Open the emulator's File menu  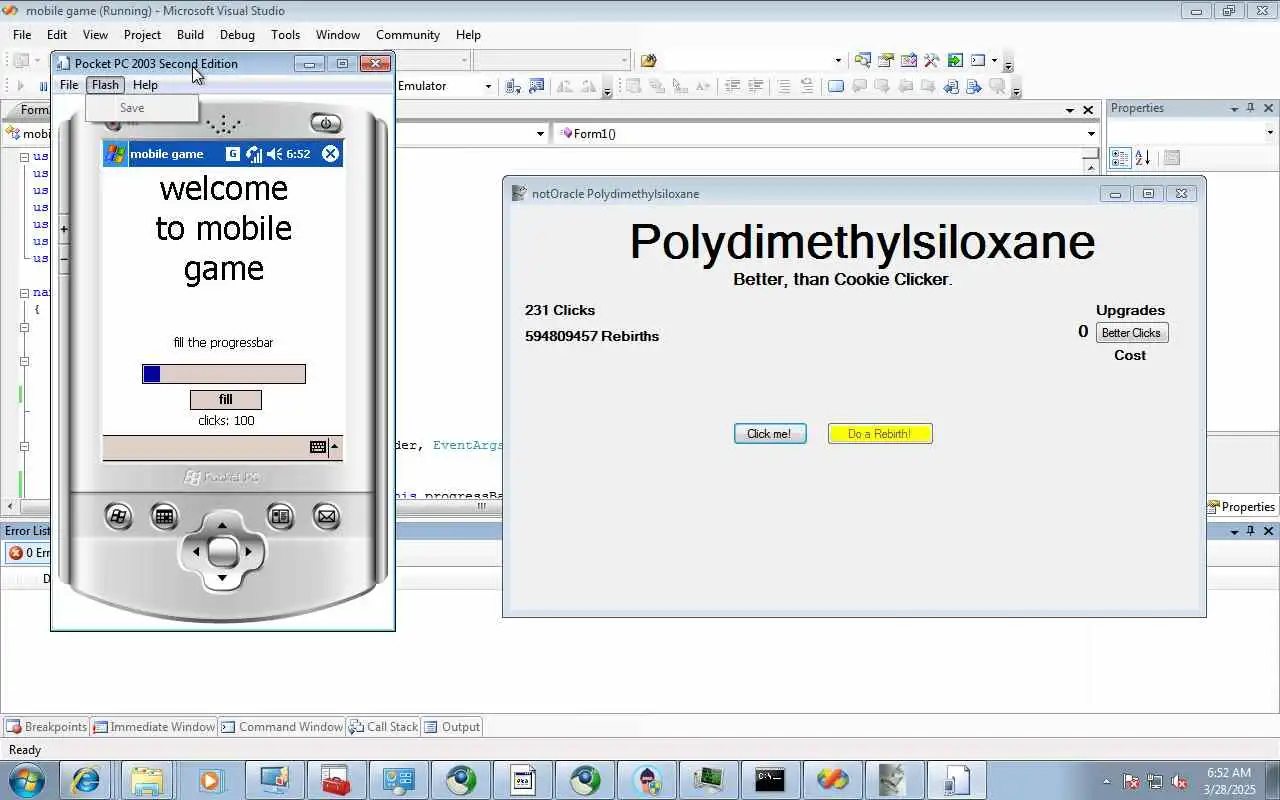pos(69,85)
